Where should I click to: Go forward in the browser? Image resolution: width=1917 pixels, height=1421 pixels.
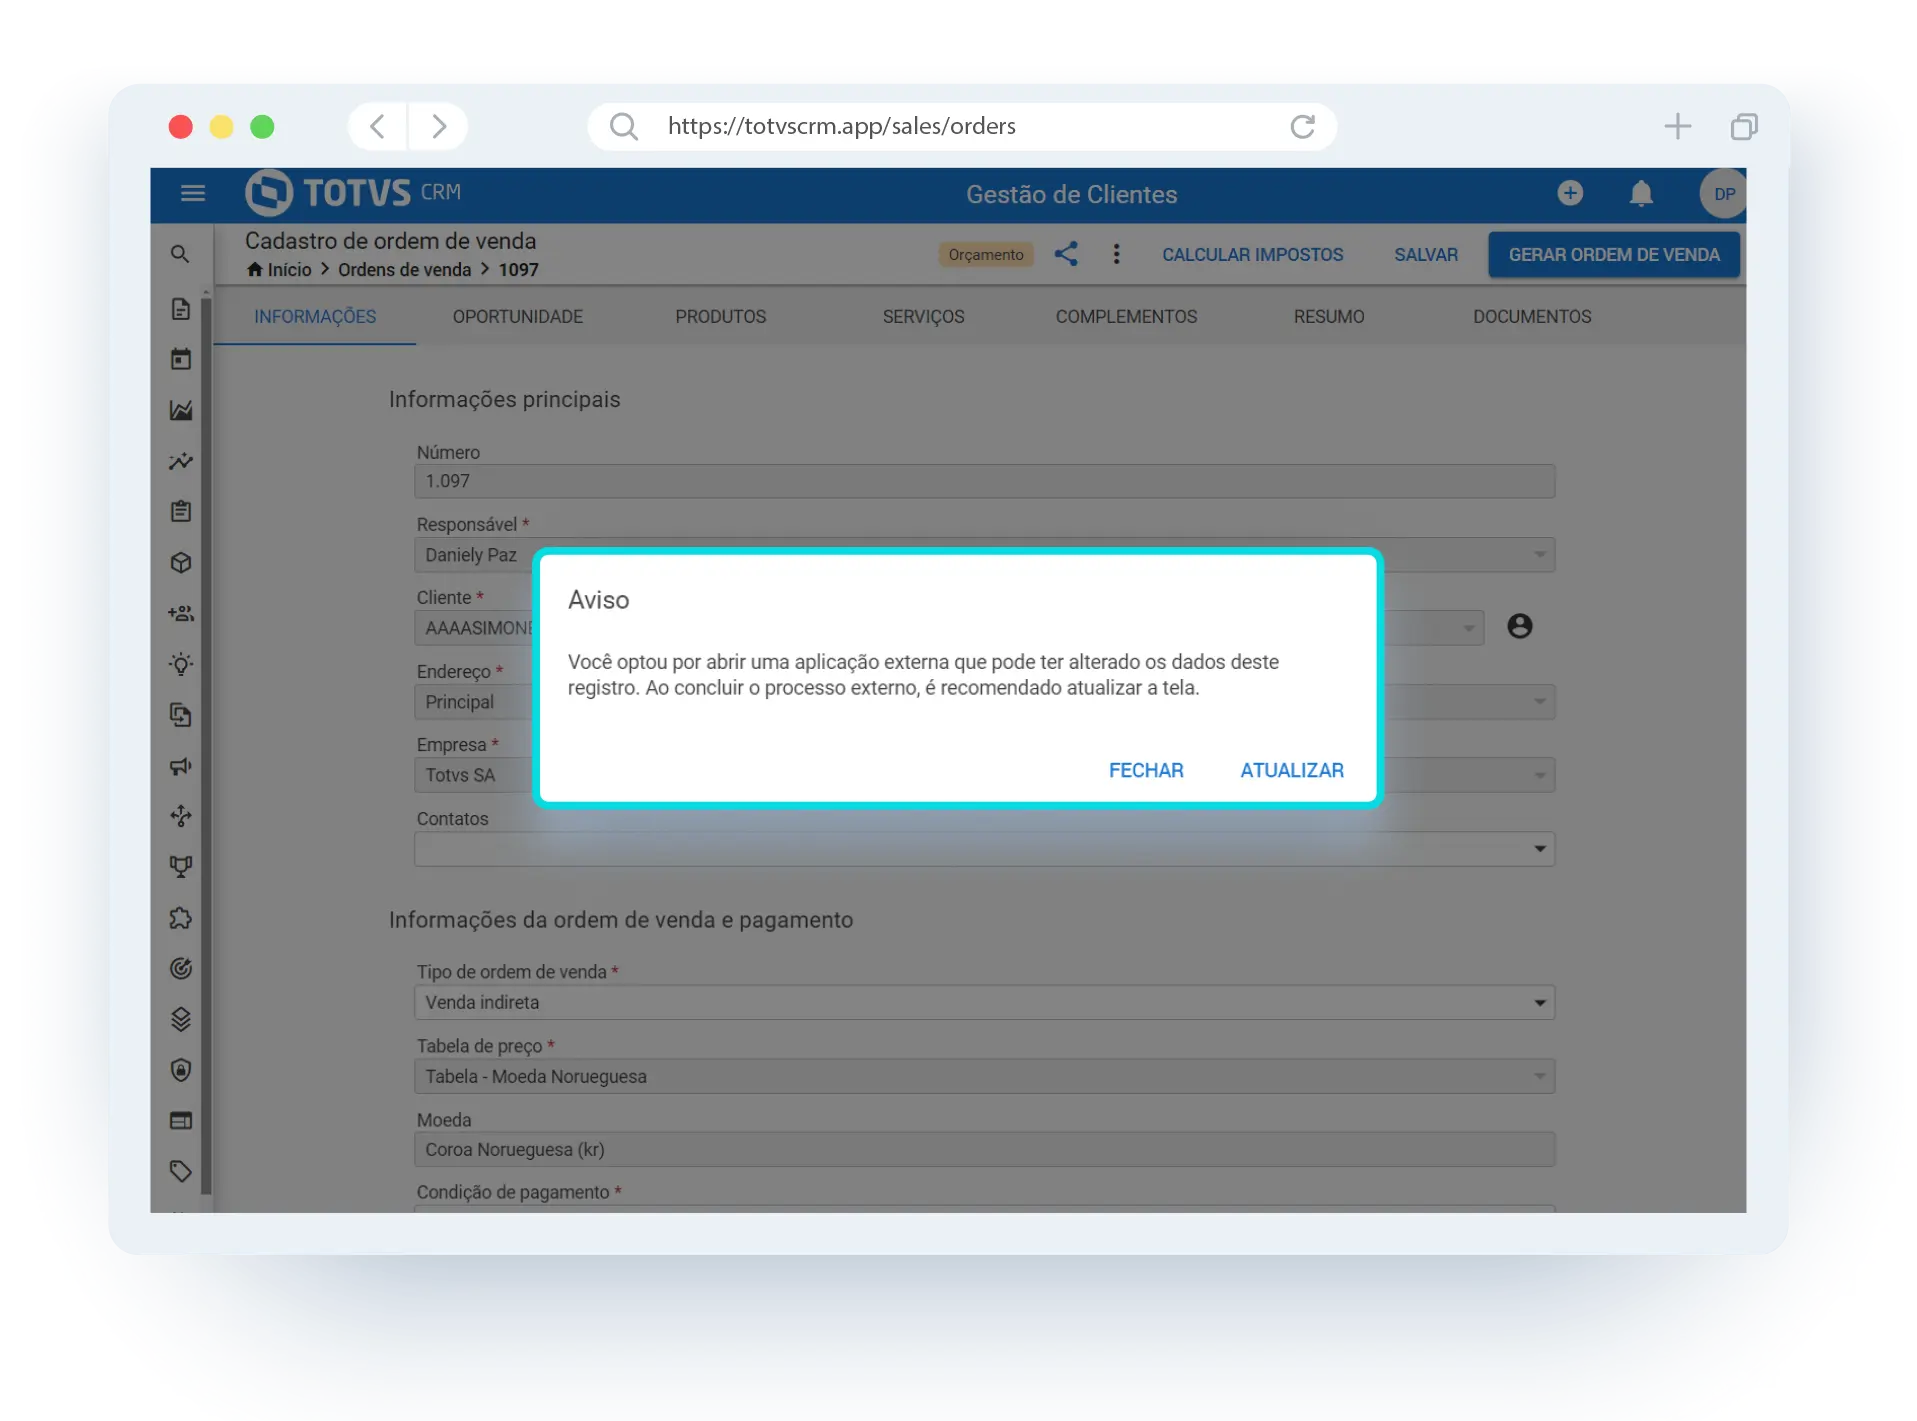[x=438, y=126]
